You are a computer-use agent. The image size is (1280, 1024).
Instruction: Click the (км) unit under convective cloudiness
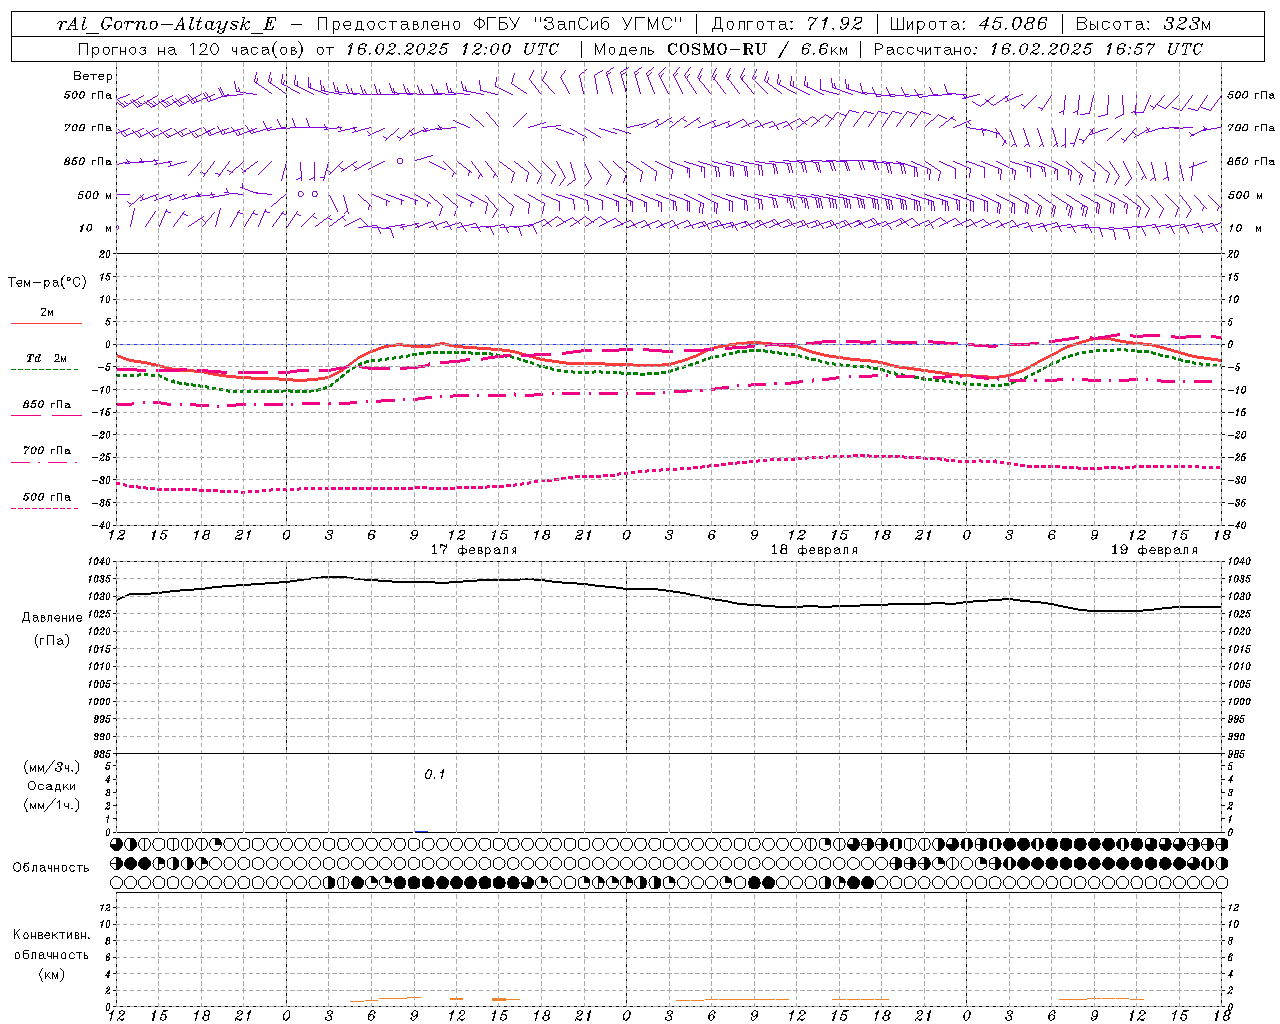(52, 974)
